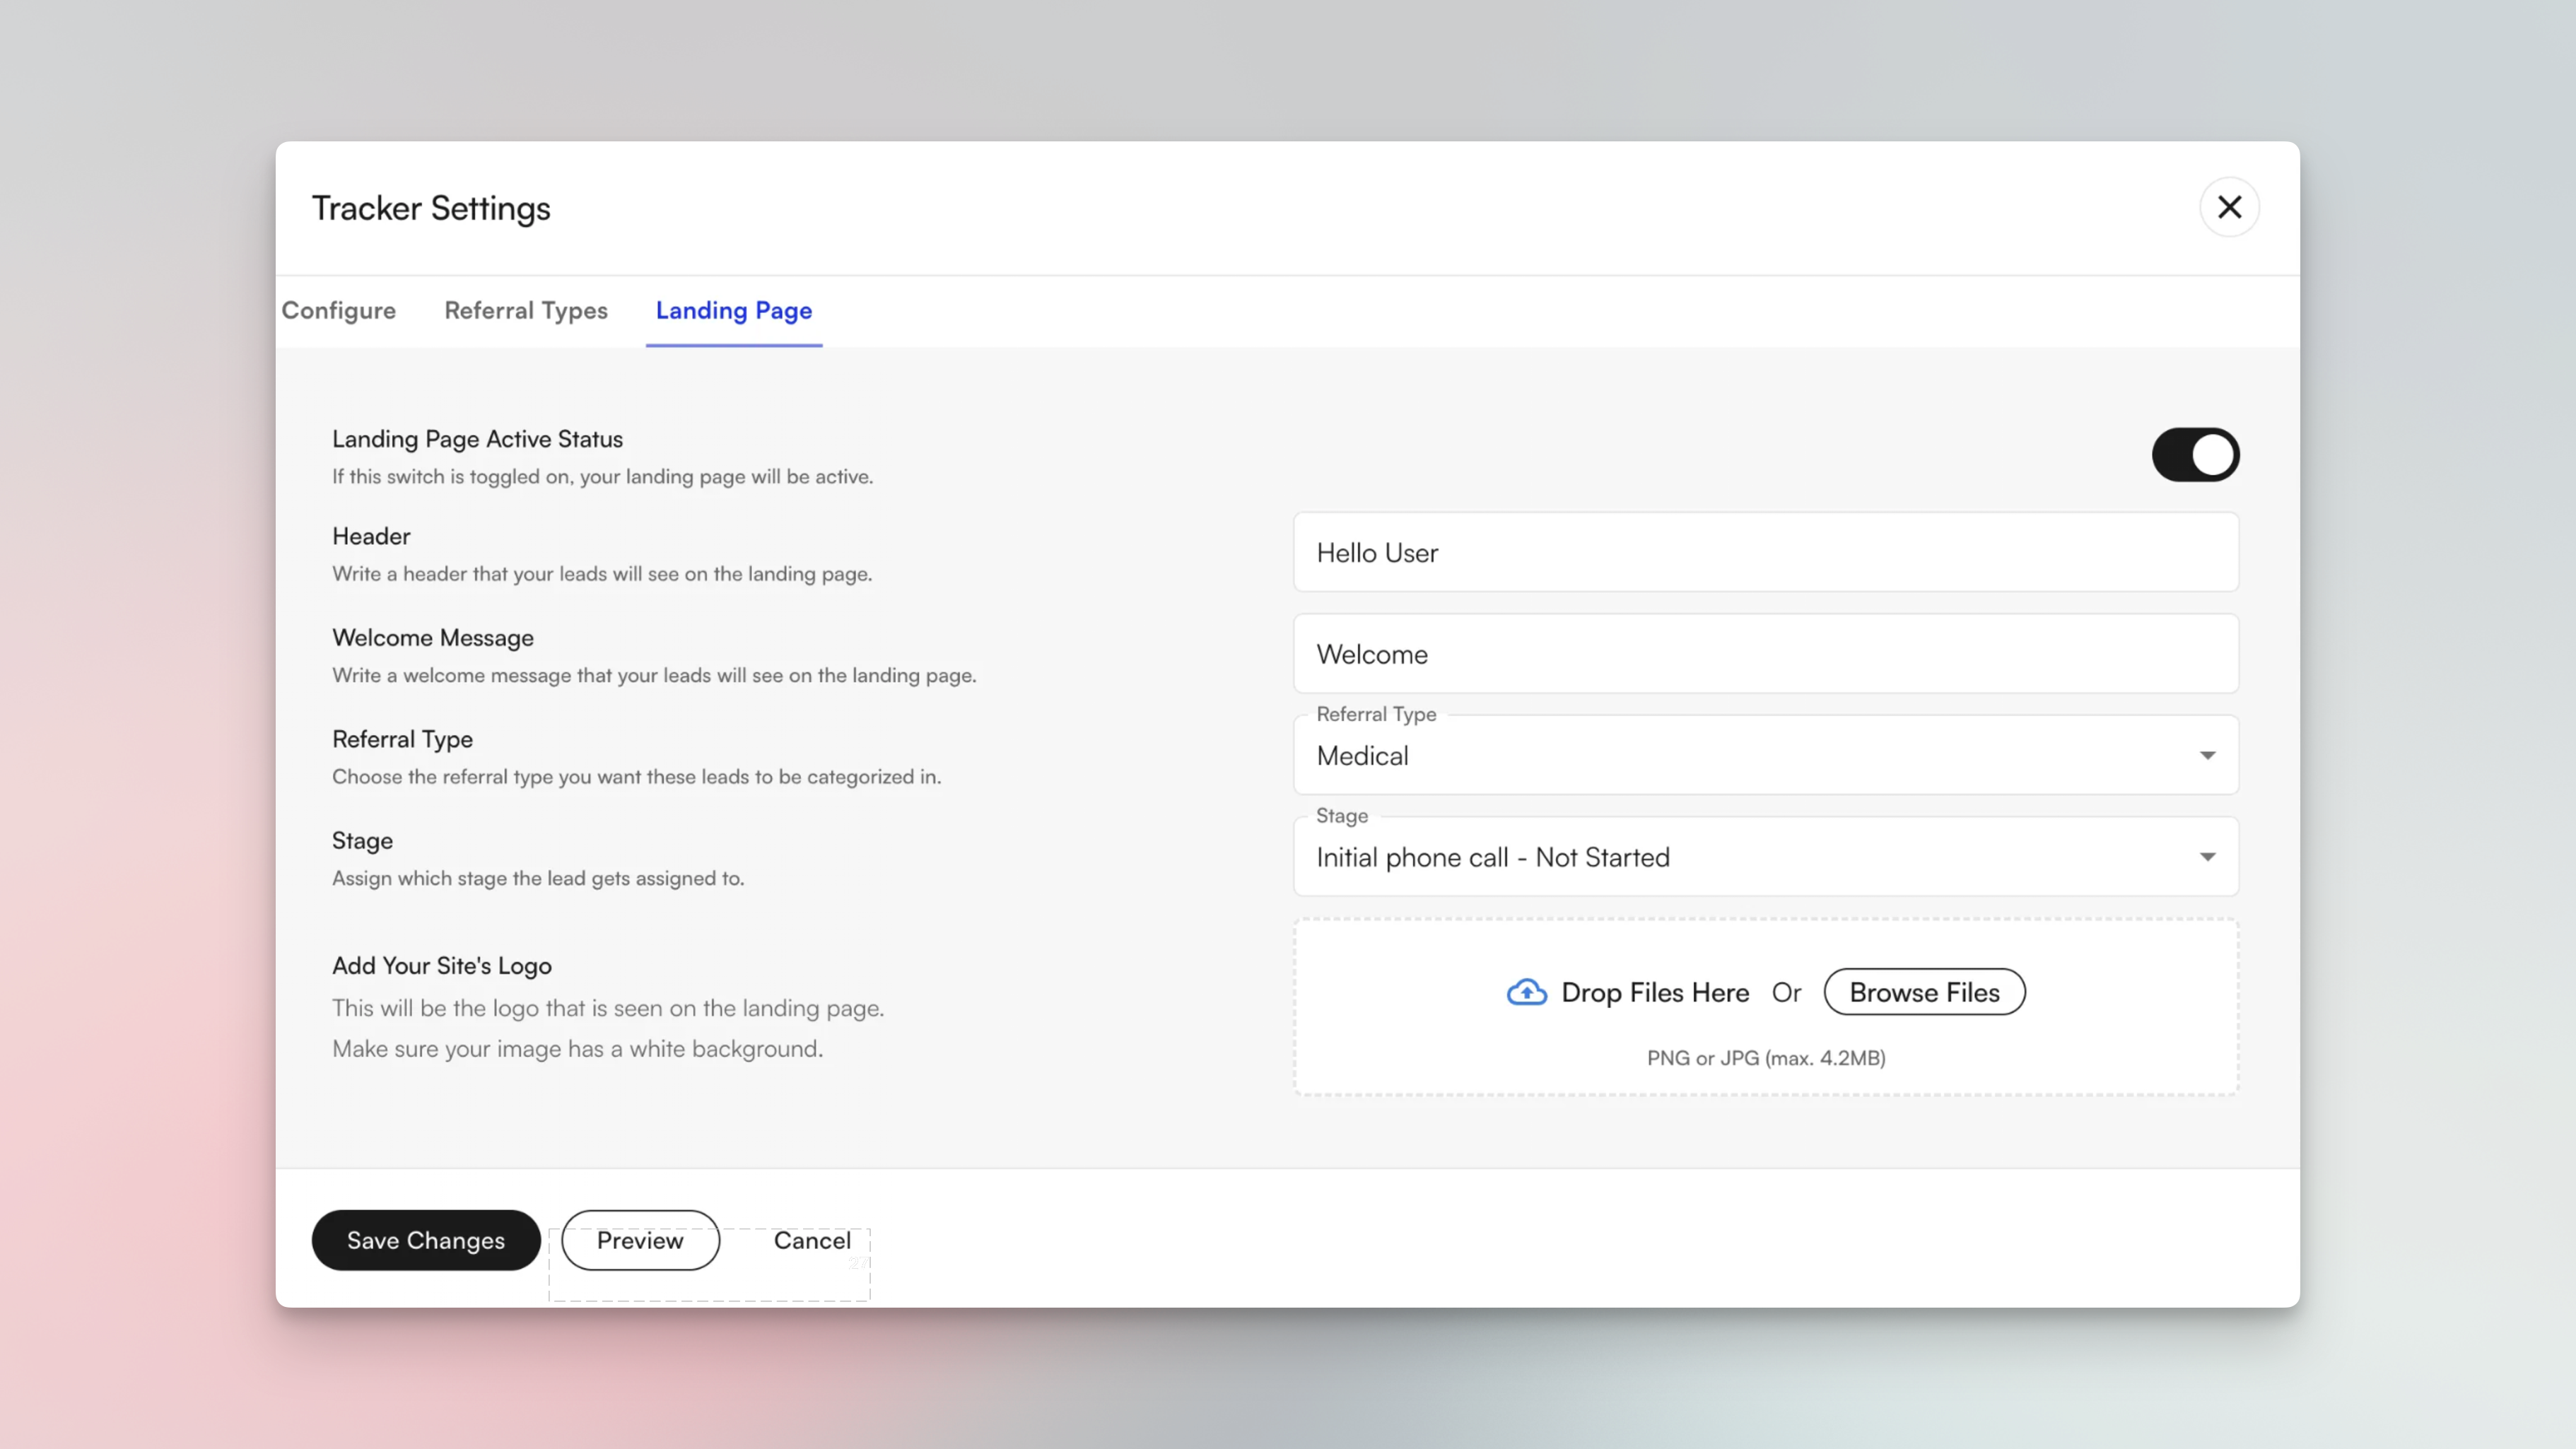The width and height of the screenshot is (2576, 1449).
Task: Edit the Welcome message field
Action: [x=1766, y=654]
